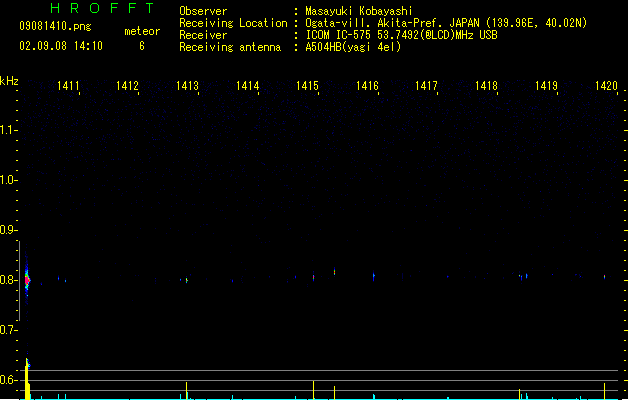The width and height of the screenshot is (629, 400).
Task: Click frequency axis label 1.1
Action: (8, 130)
